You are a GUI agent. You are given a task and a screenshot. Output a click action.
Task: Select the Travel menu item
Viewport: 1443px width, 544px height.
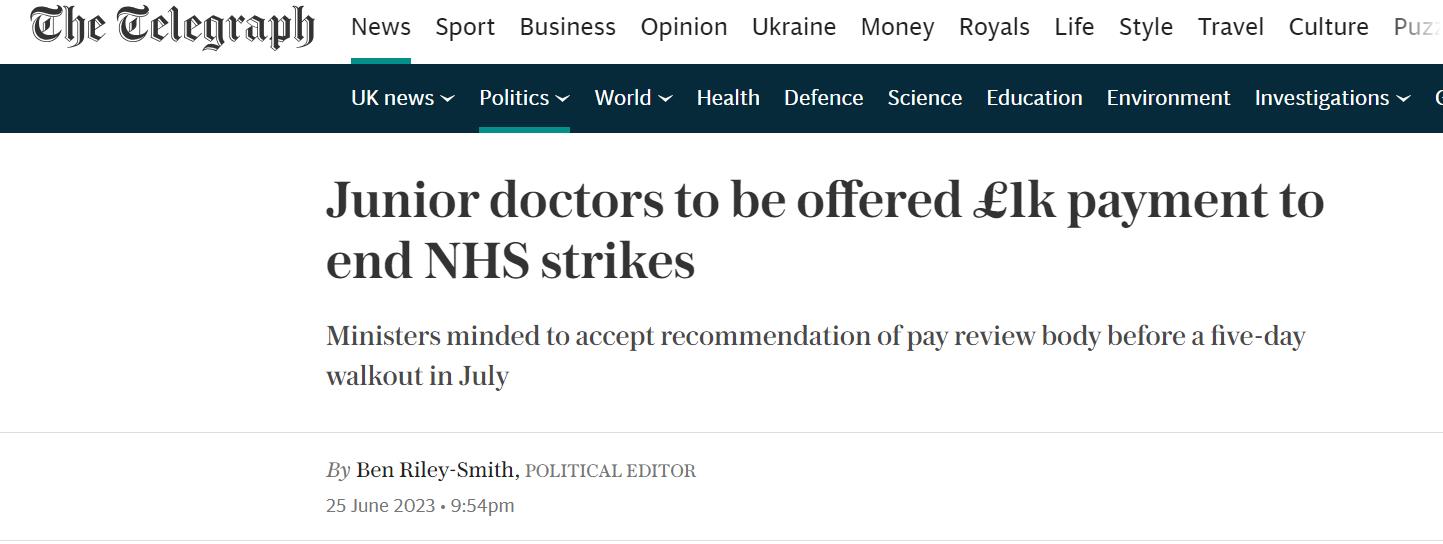(1231, 27)
